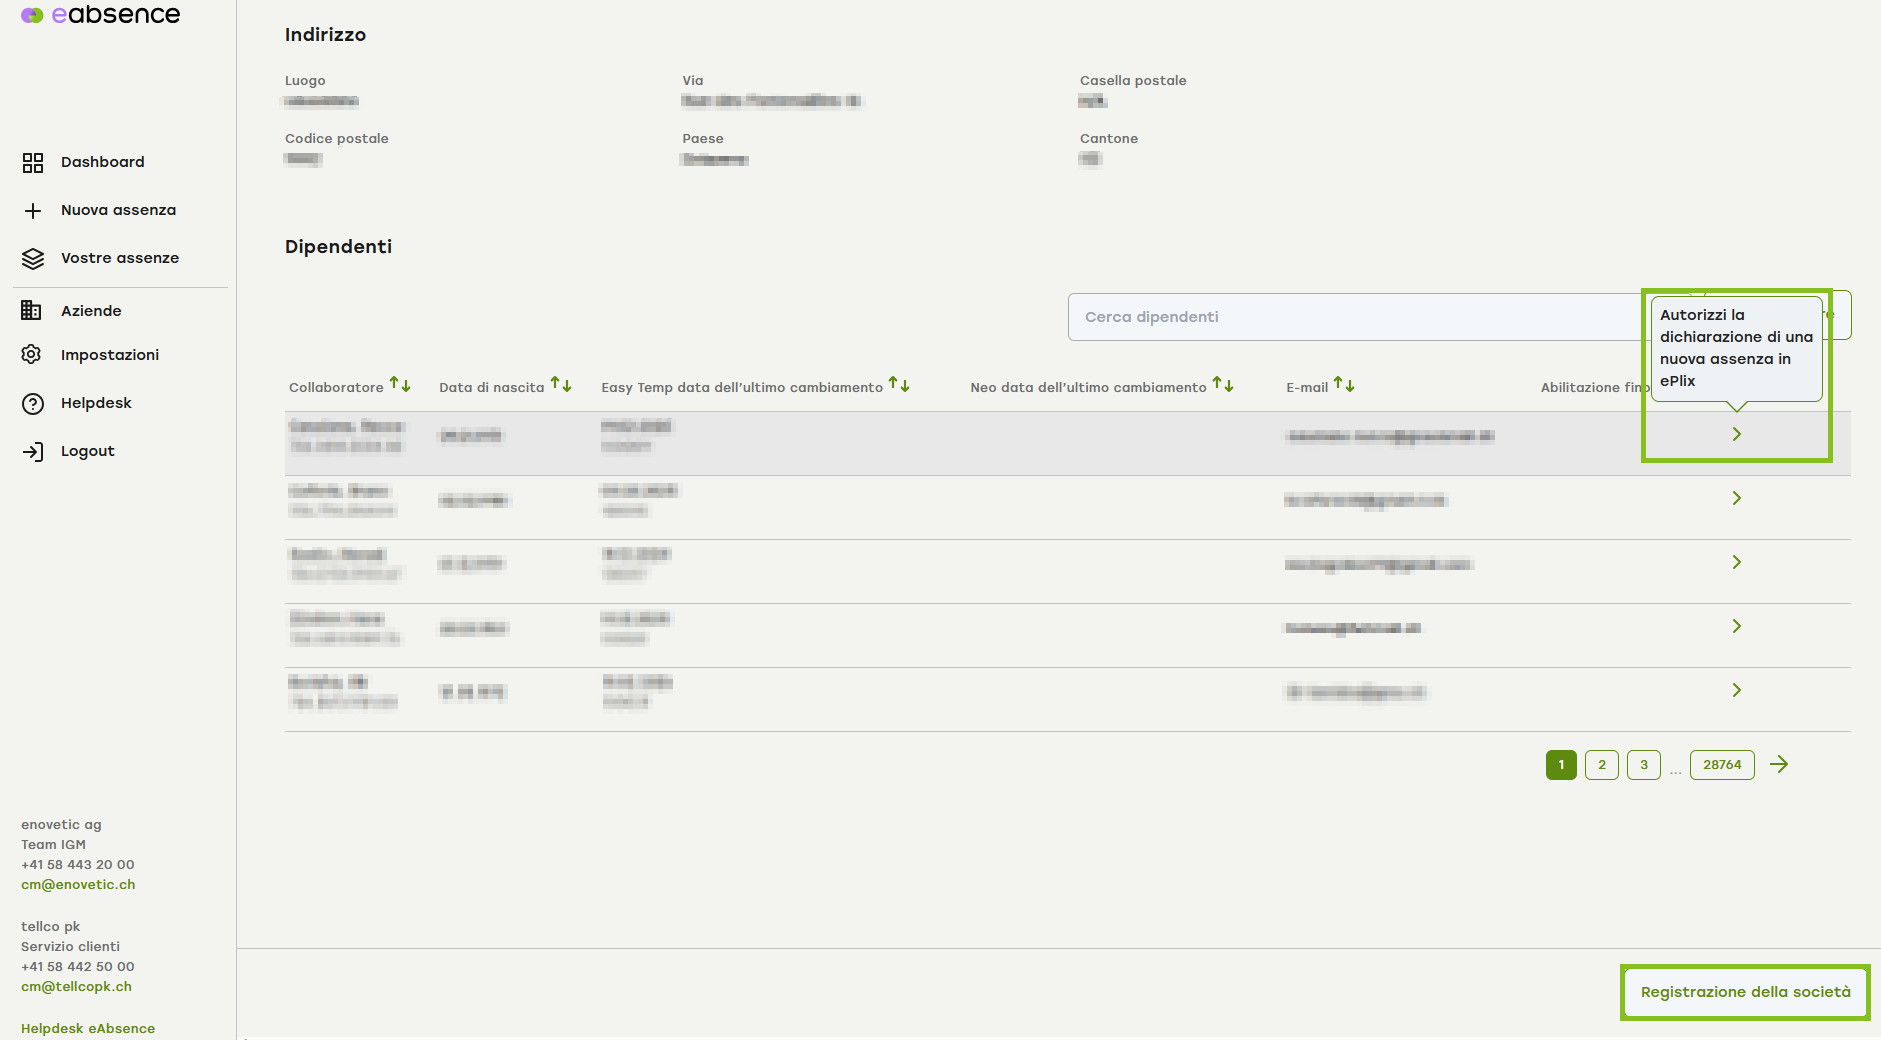Click the Dashboard grid icon
The width and height of the screenshot is (1881, 1040).
click(33, 163)
